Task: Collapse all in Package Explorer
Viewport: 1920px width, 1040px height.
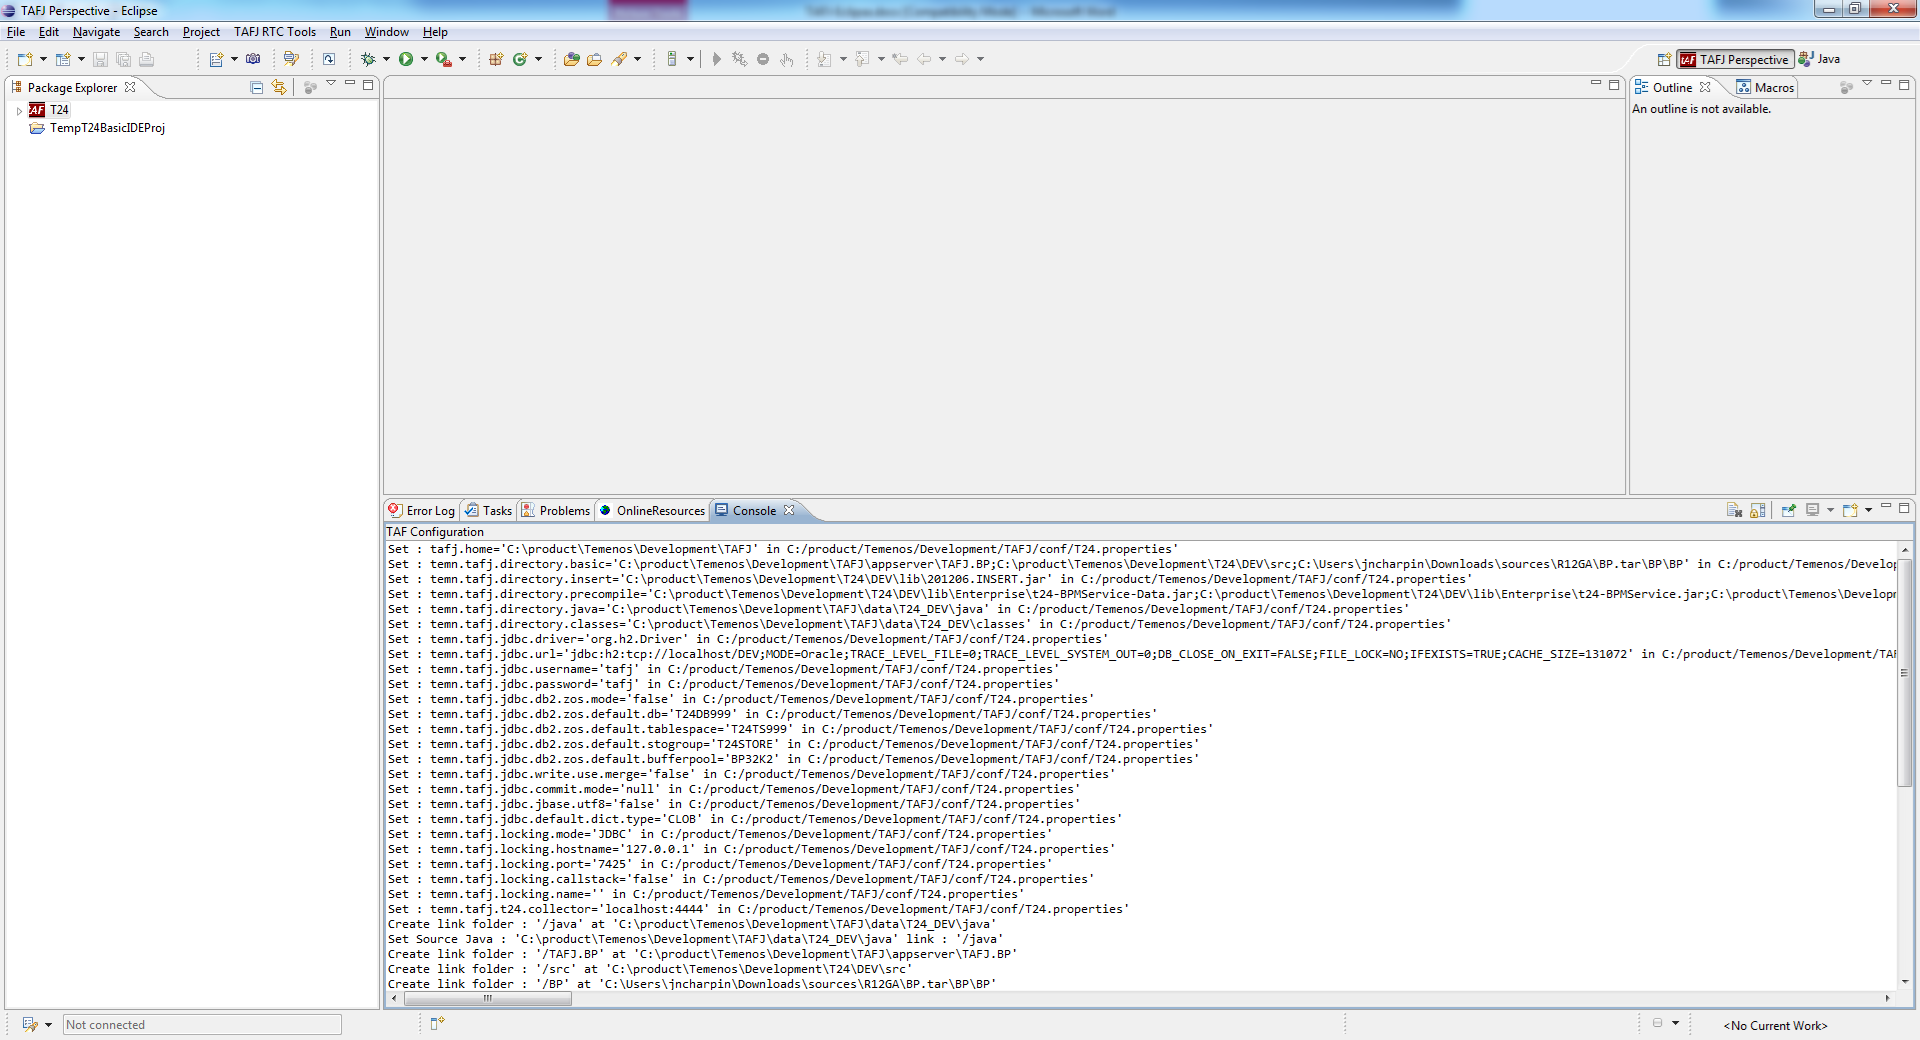Action: tap(257, 87)
